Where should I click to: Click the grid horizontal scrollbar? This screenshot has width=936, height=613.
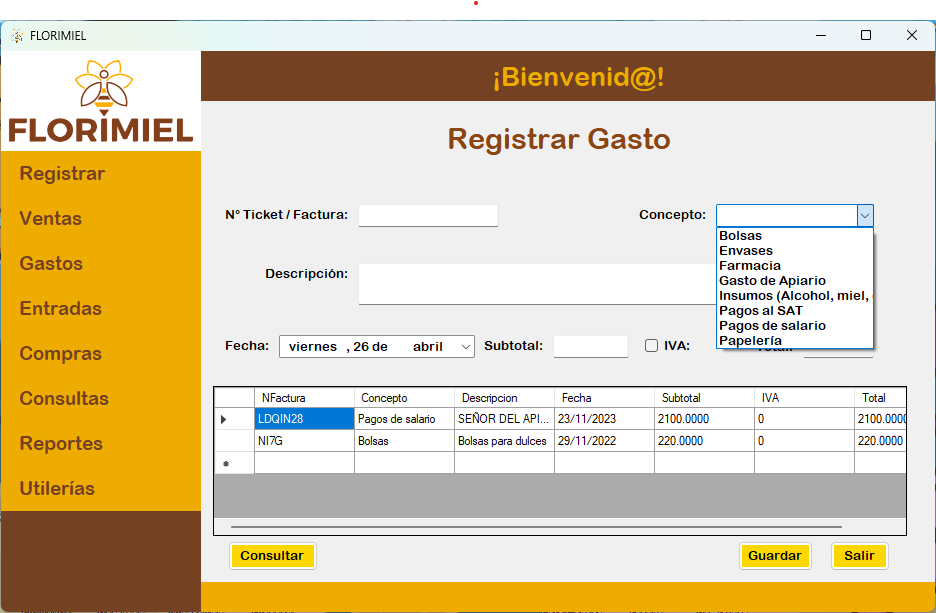[x=536, y=526]
